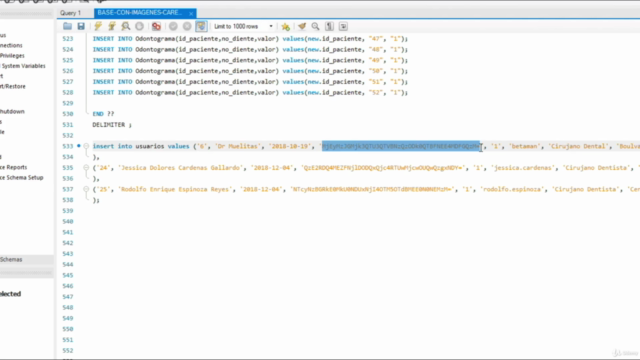Execute the whole script with lightning icon
640x360 pixels.
98,27
